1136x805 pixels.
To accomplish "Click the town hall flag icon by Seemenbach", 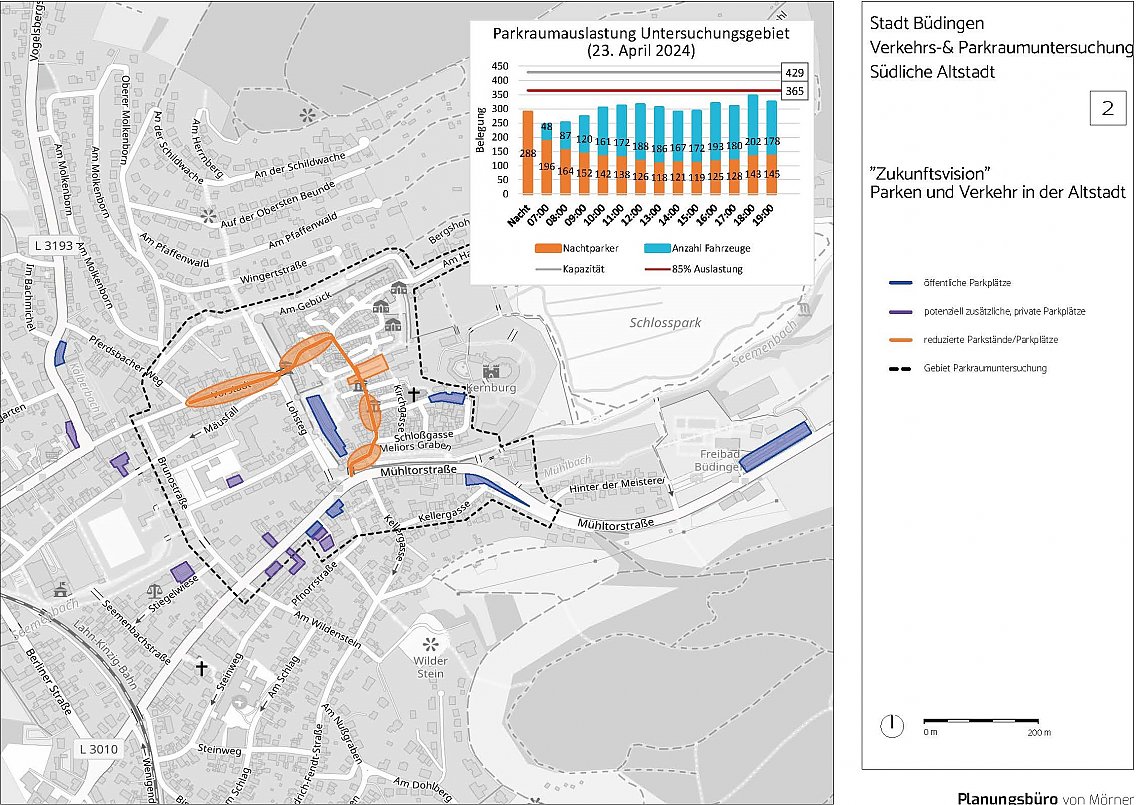I will click(60, 589).
